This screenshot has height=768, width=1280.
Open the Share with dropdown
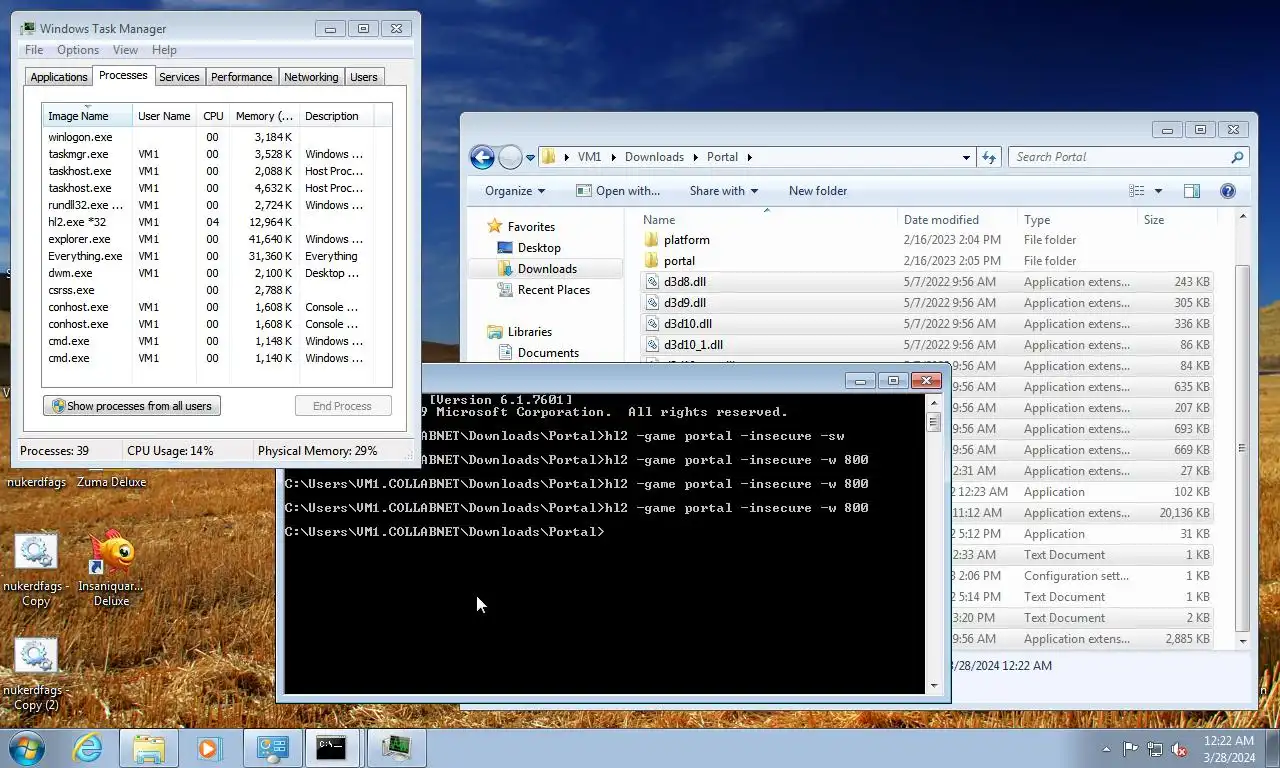click(723, 191)
